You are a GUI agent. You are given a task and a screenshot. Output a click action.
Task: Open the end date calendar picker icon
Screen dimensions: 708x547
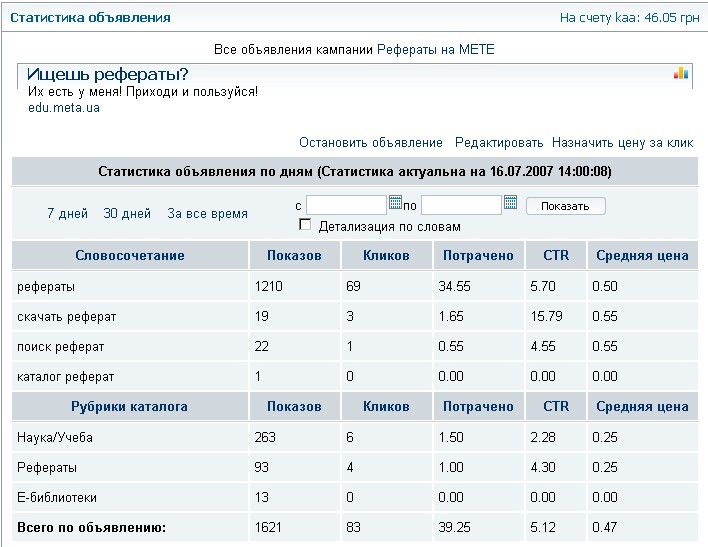point(510,204)
